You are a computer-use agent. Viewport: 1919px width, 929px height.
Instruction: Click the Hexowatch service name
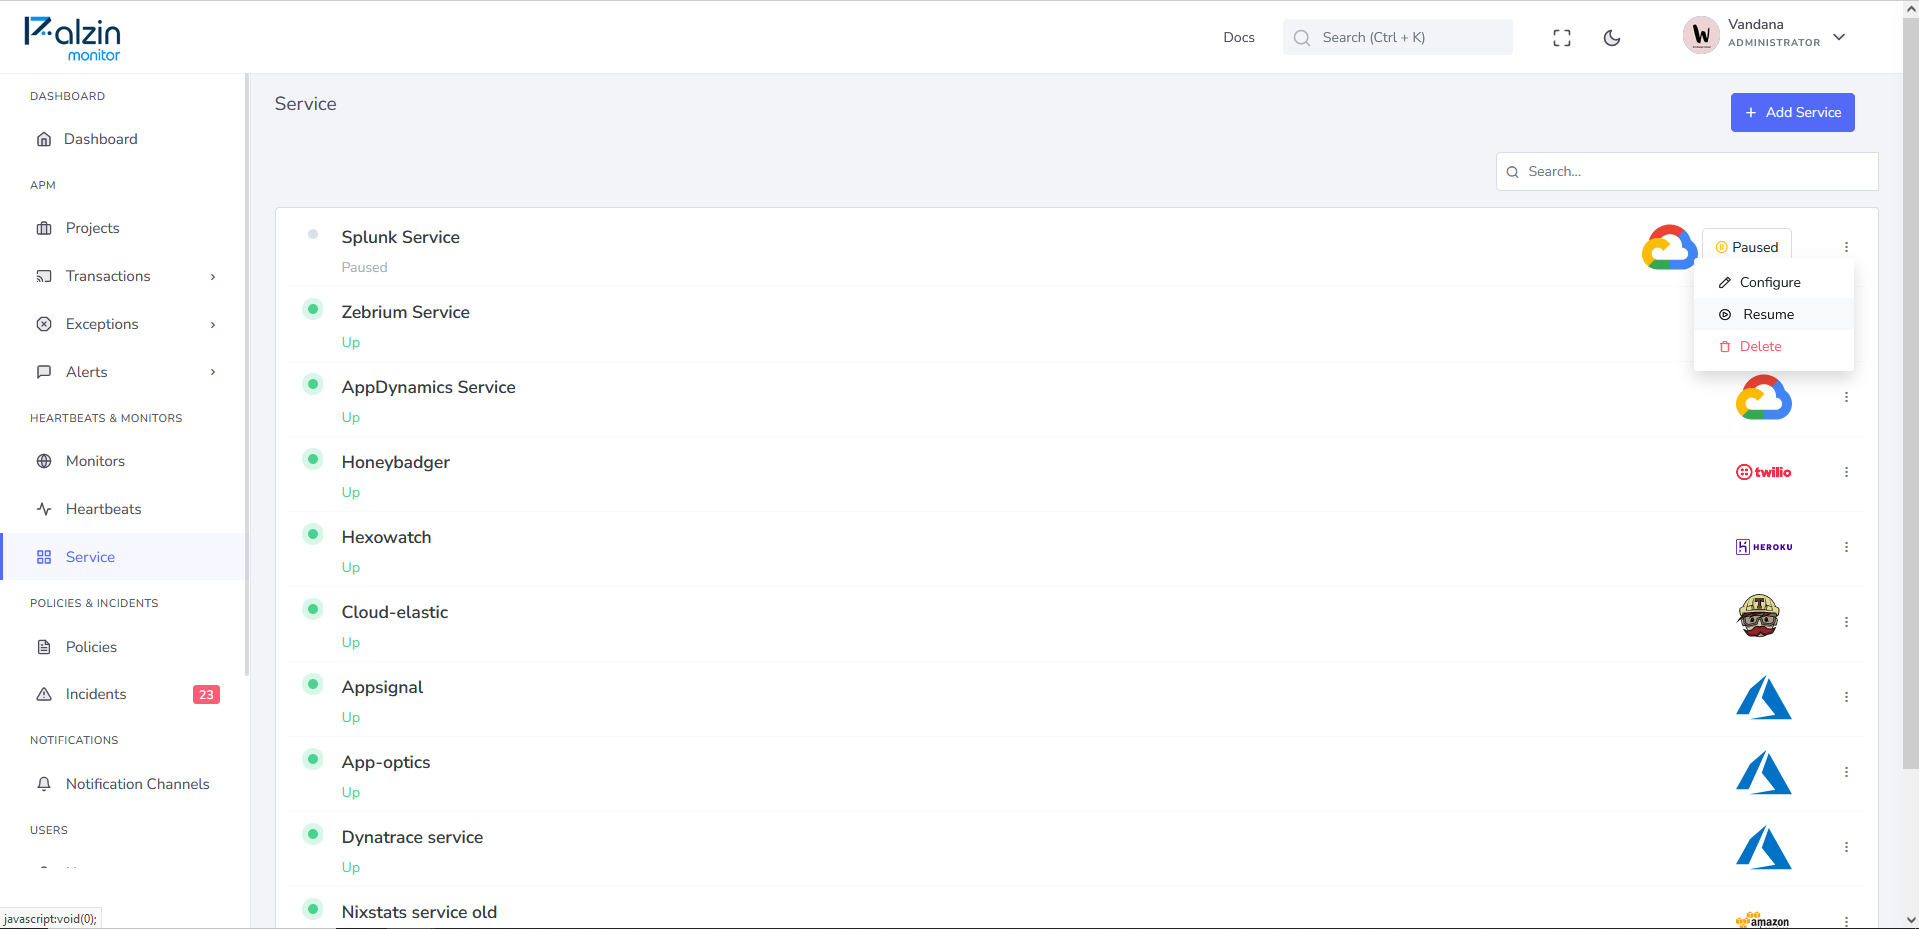click(386, 537)
